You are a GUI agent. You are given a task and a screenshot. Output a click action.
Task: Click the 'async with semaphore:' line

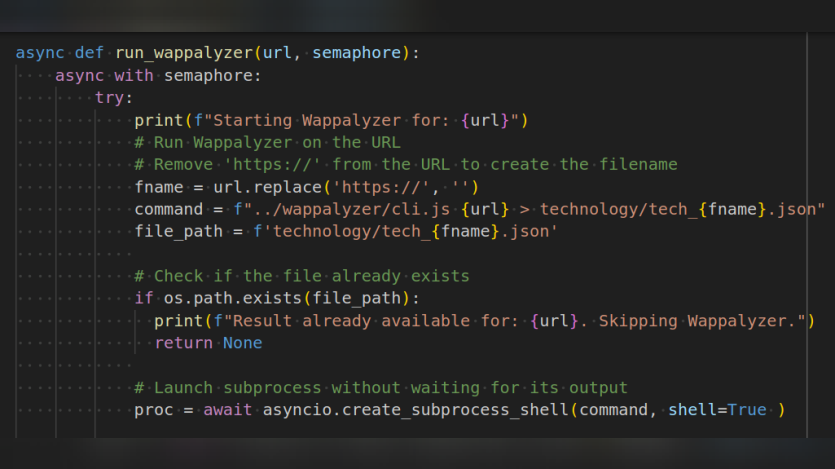(158, 76)
